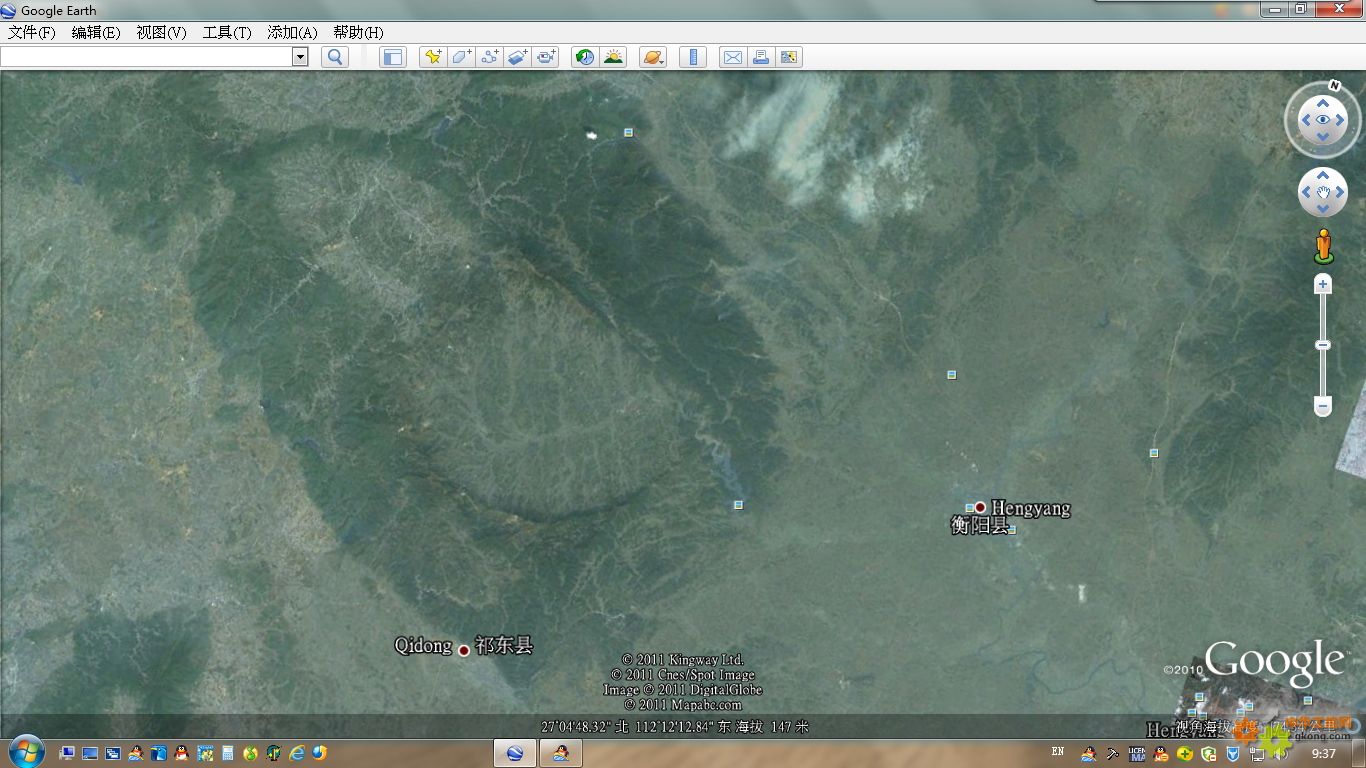Viewport: 1366px width, 768px height.
Task: Show the ruler measuring tool
Action: click(693, 57)
